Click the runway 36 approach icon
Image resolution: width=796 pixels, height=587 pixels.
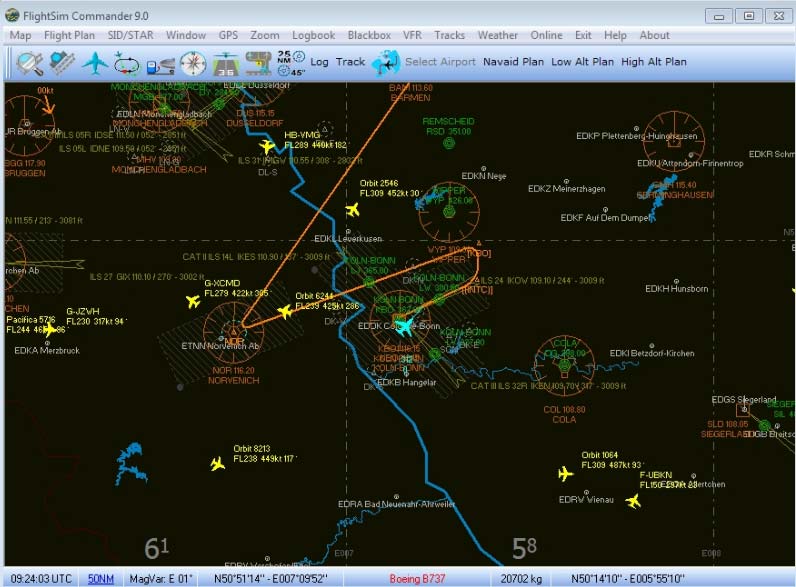[226, 63]
